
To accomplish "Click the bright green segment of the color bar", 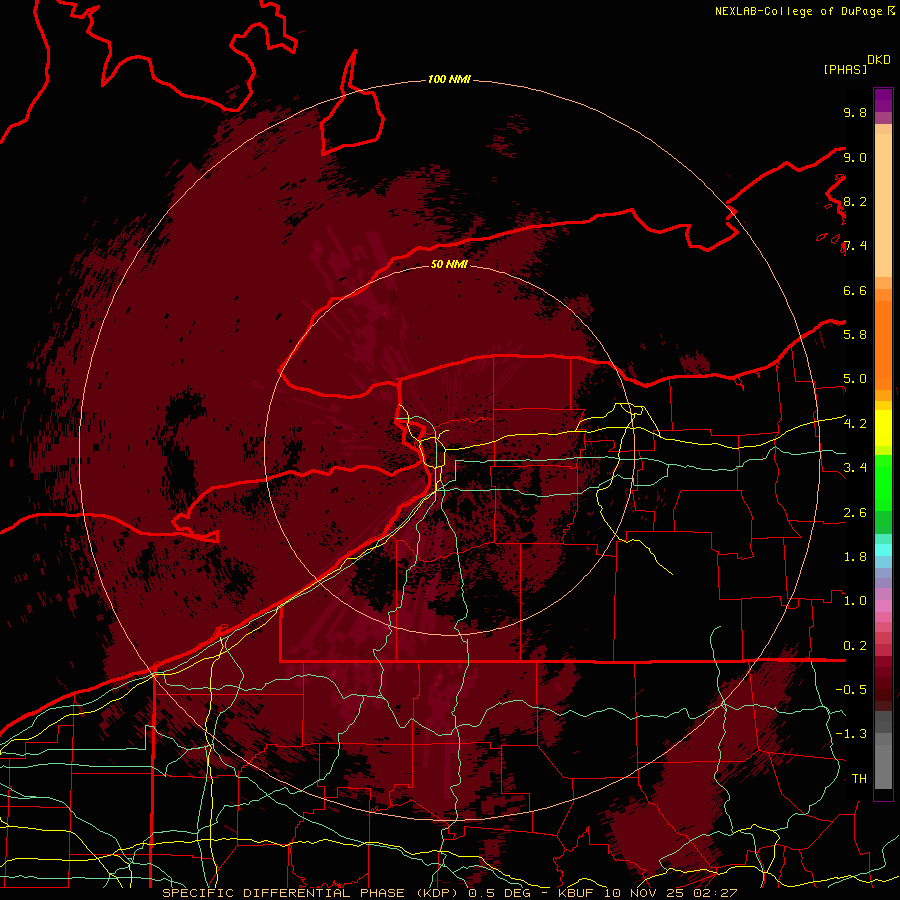I will (883, 482).
